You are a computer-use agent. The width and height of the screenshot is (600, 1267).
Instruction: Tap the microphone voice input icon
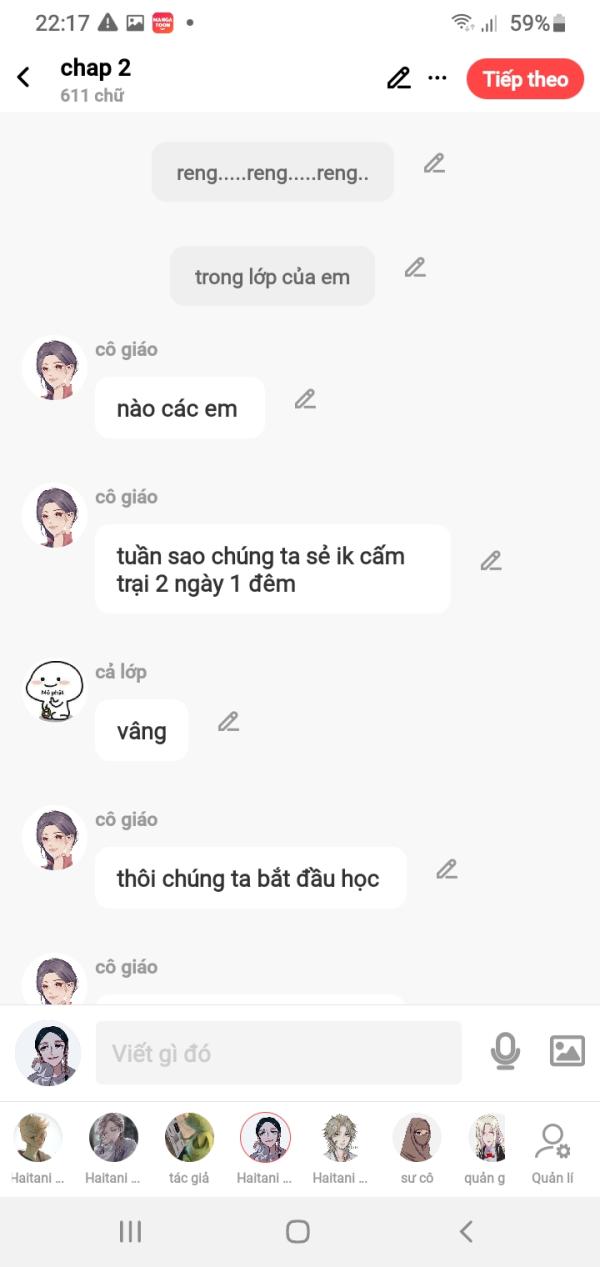point(505,1051)
